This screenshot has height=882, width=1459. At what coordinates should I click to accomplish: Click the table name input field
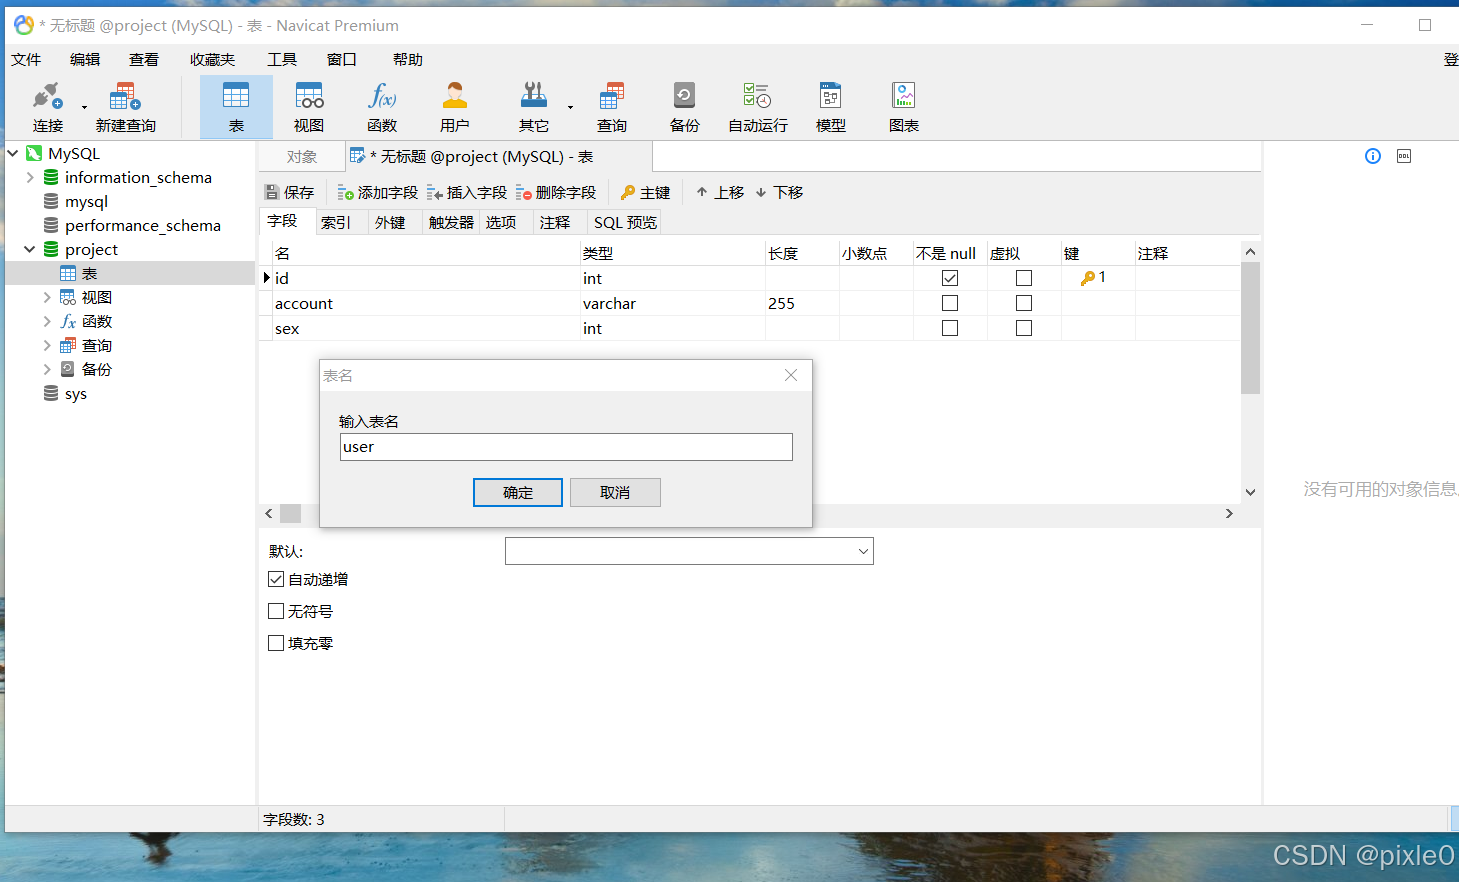[566, 447]
